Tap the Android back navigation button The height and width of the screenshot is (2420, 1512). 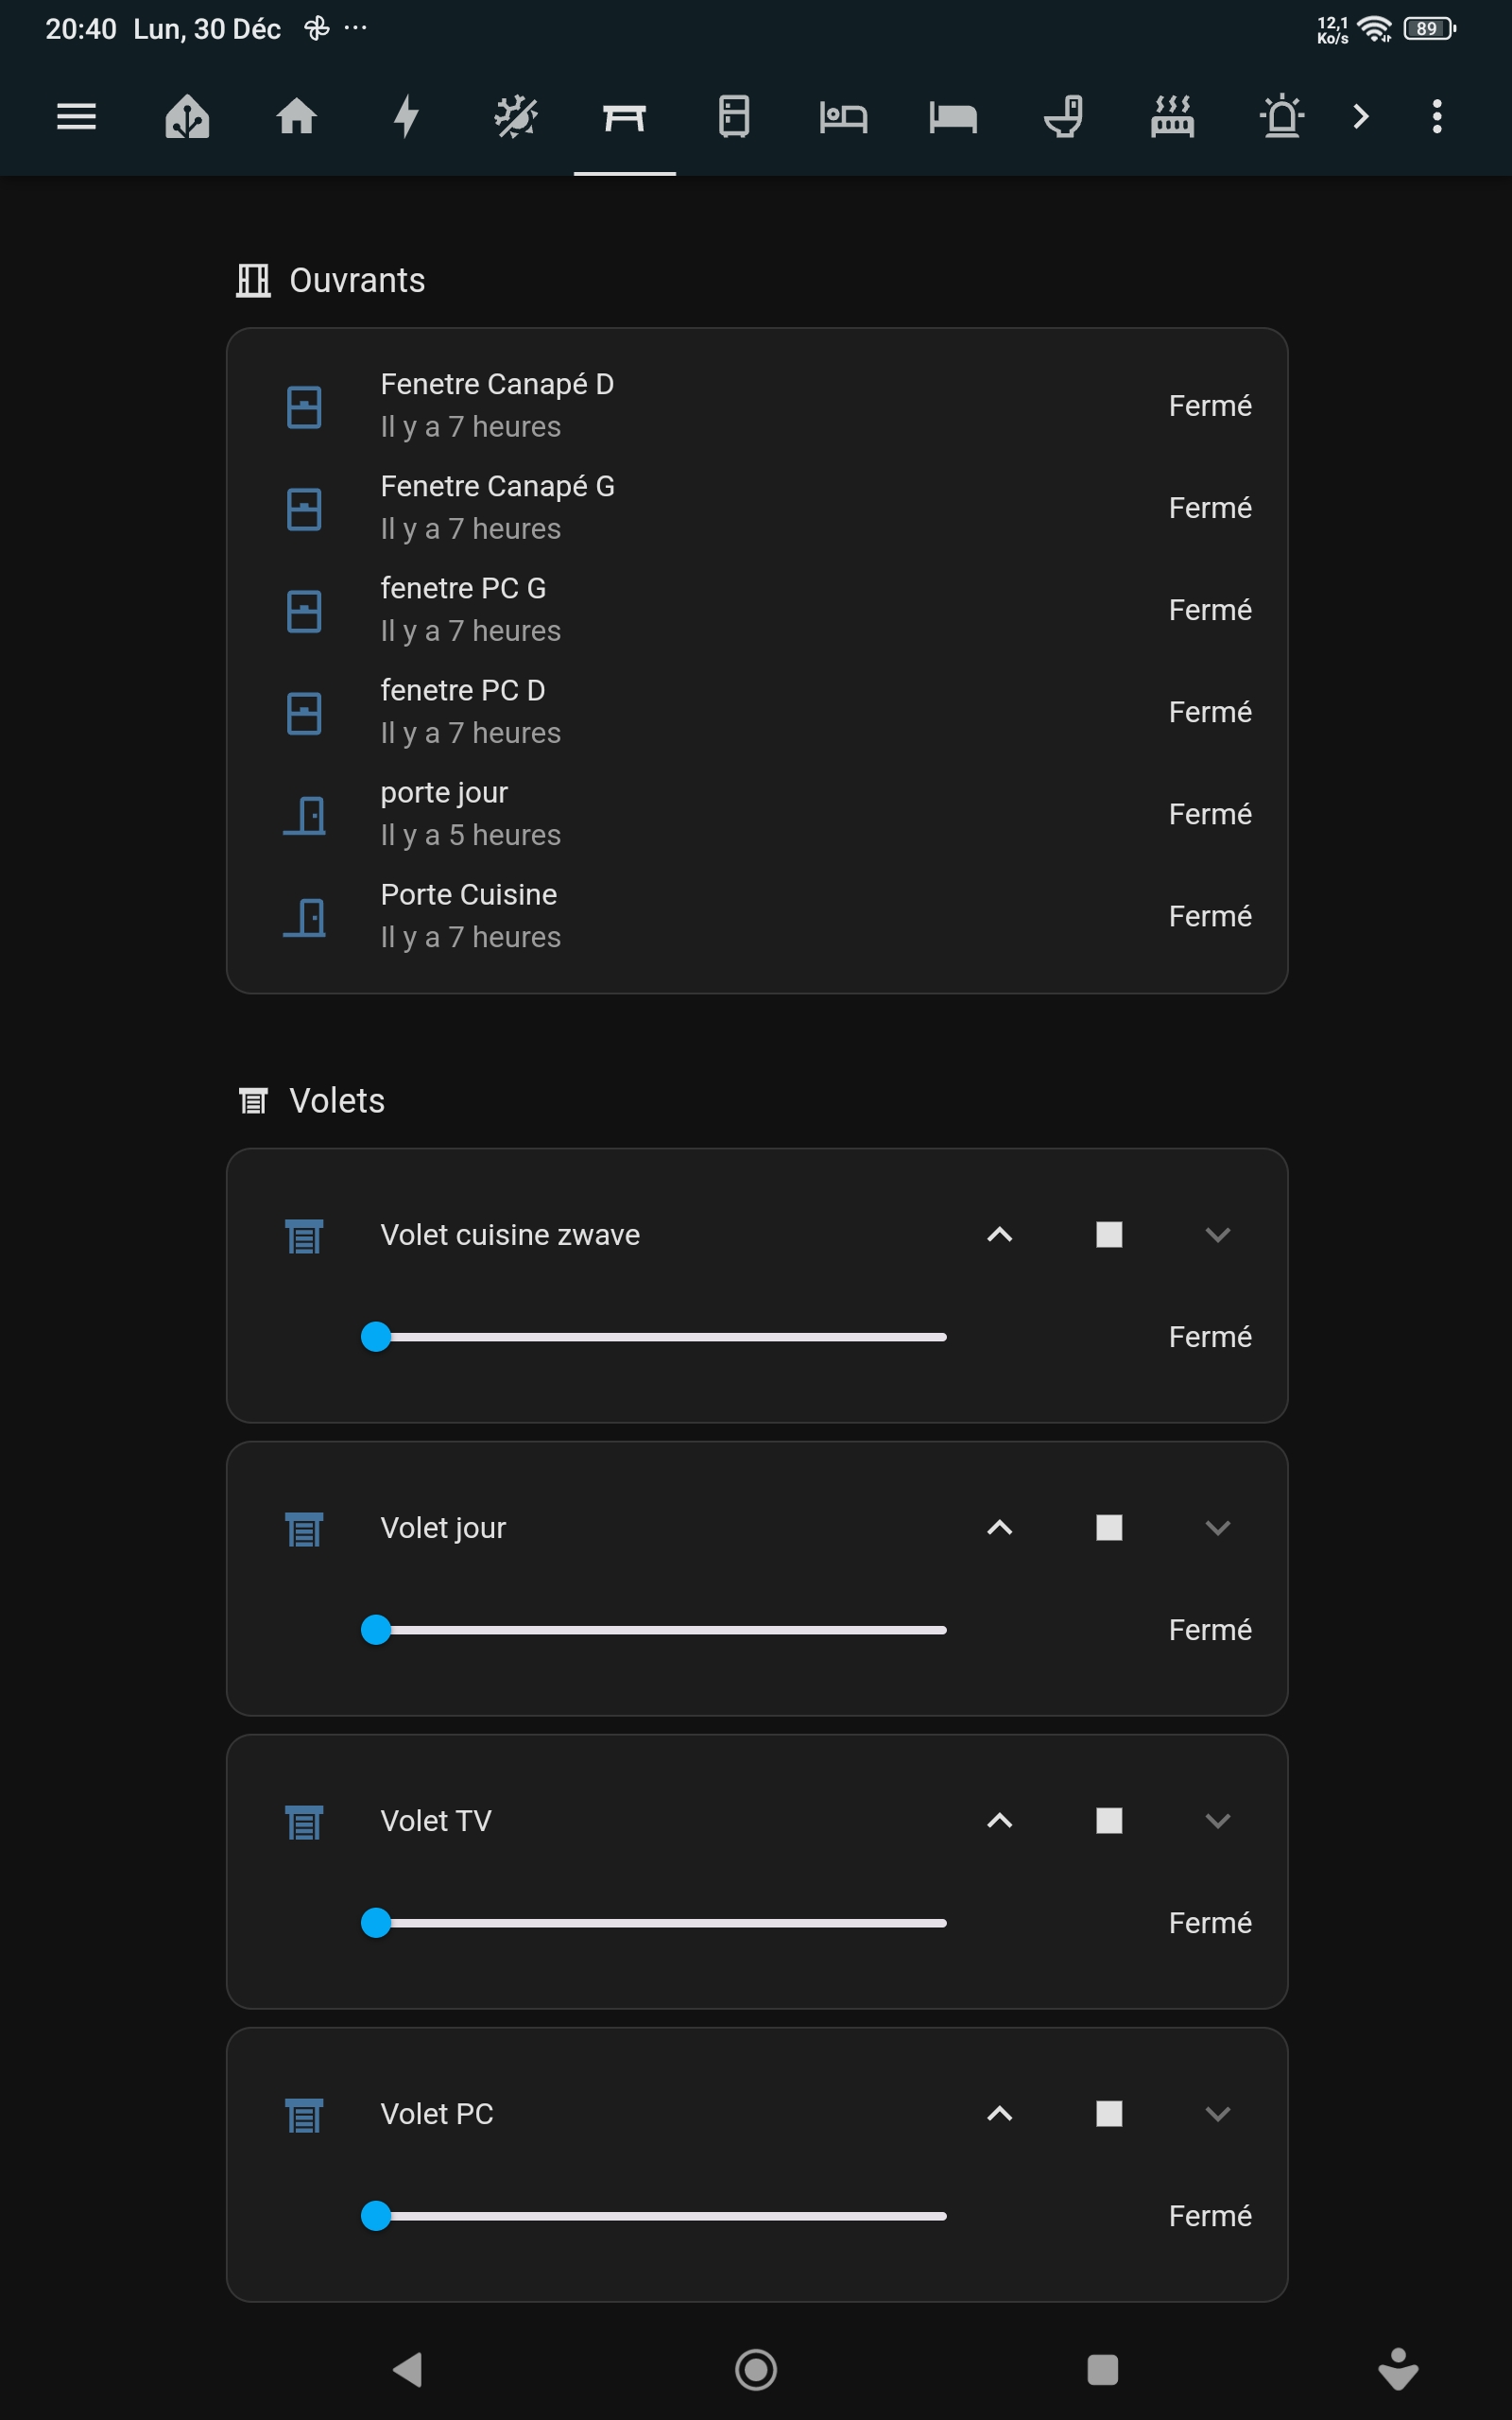[x=408, y=2369]
